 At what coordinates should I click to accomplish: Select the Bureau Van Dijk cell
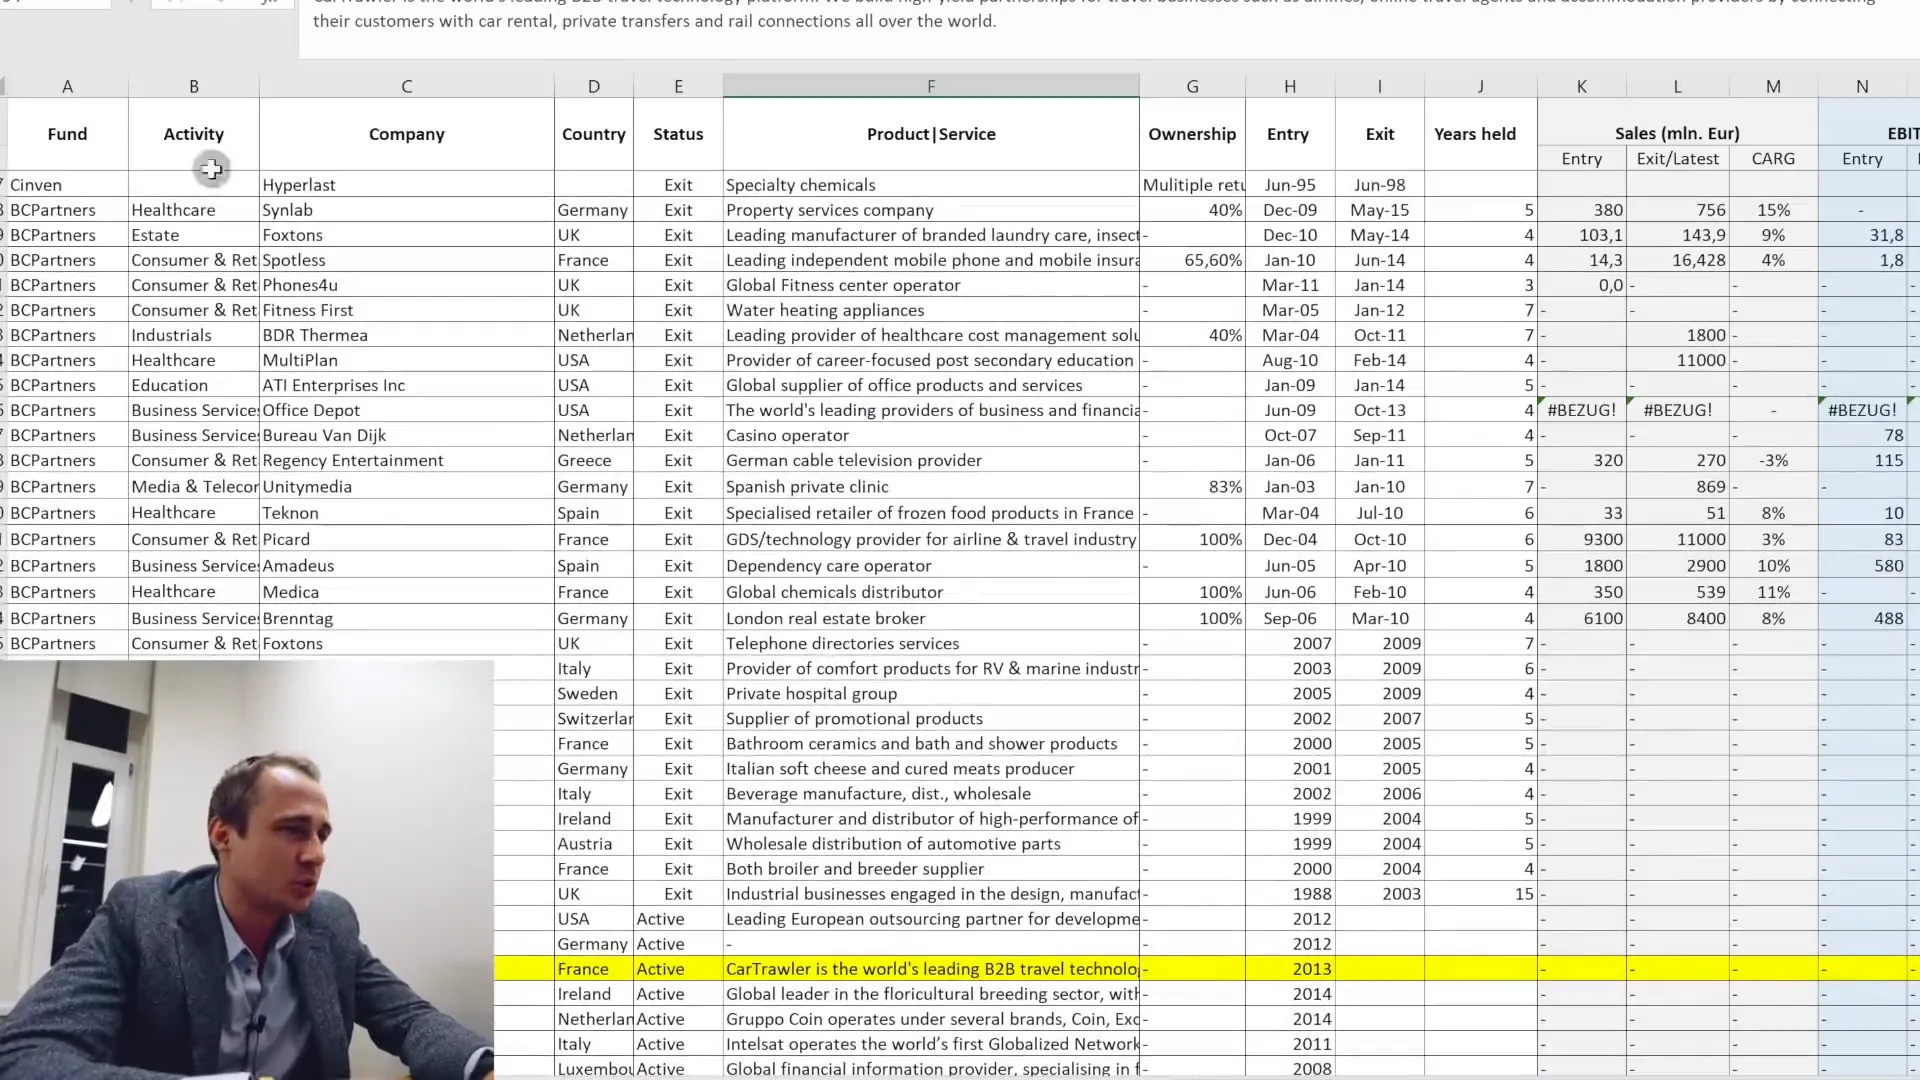pyautogui.click(x=406, y=434)
